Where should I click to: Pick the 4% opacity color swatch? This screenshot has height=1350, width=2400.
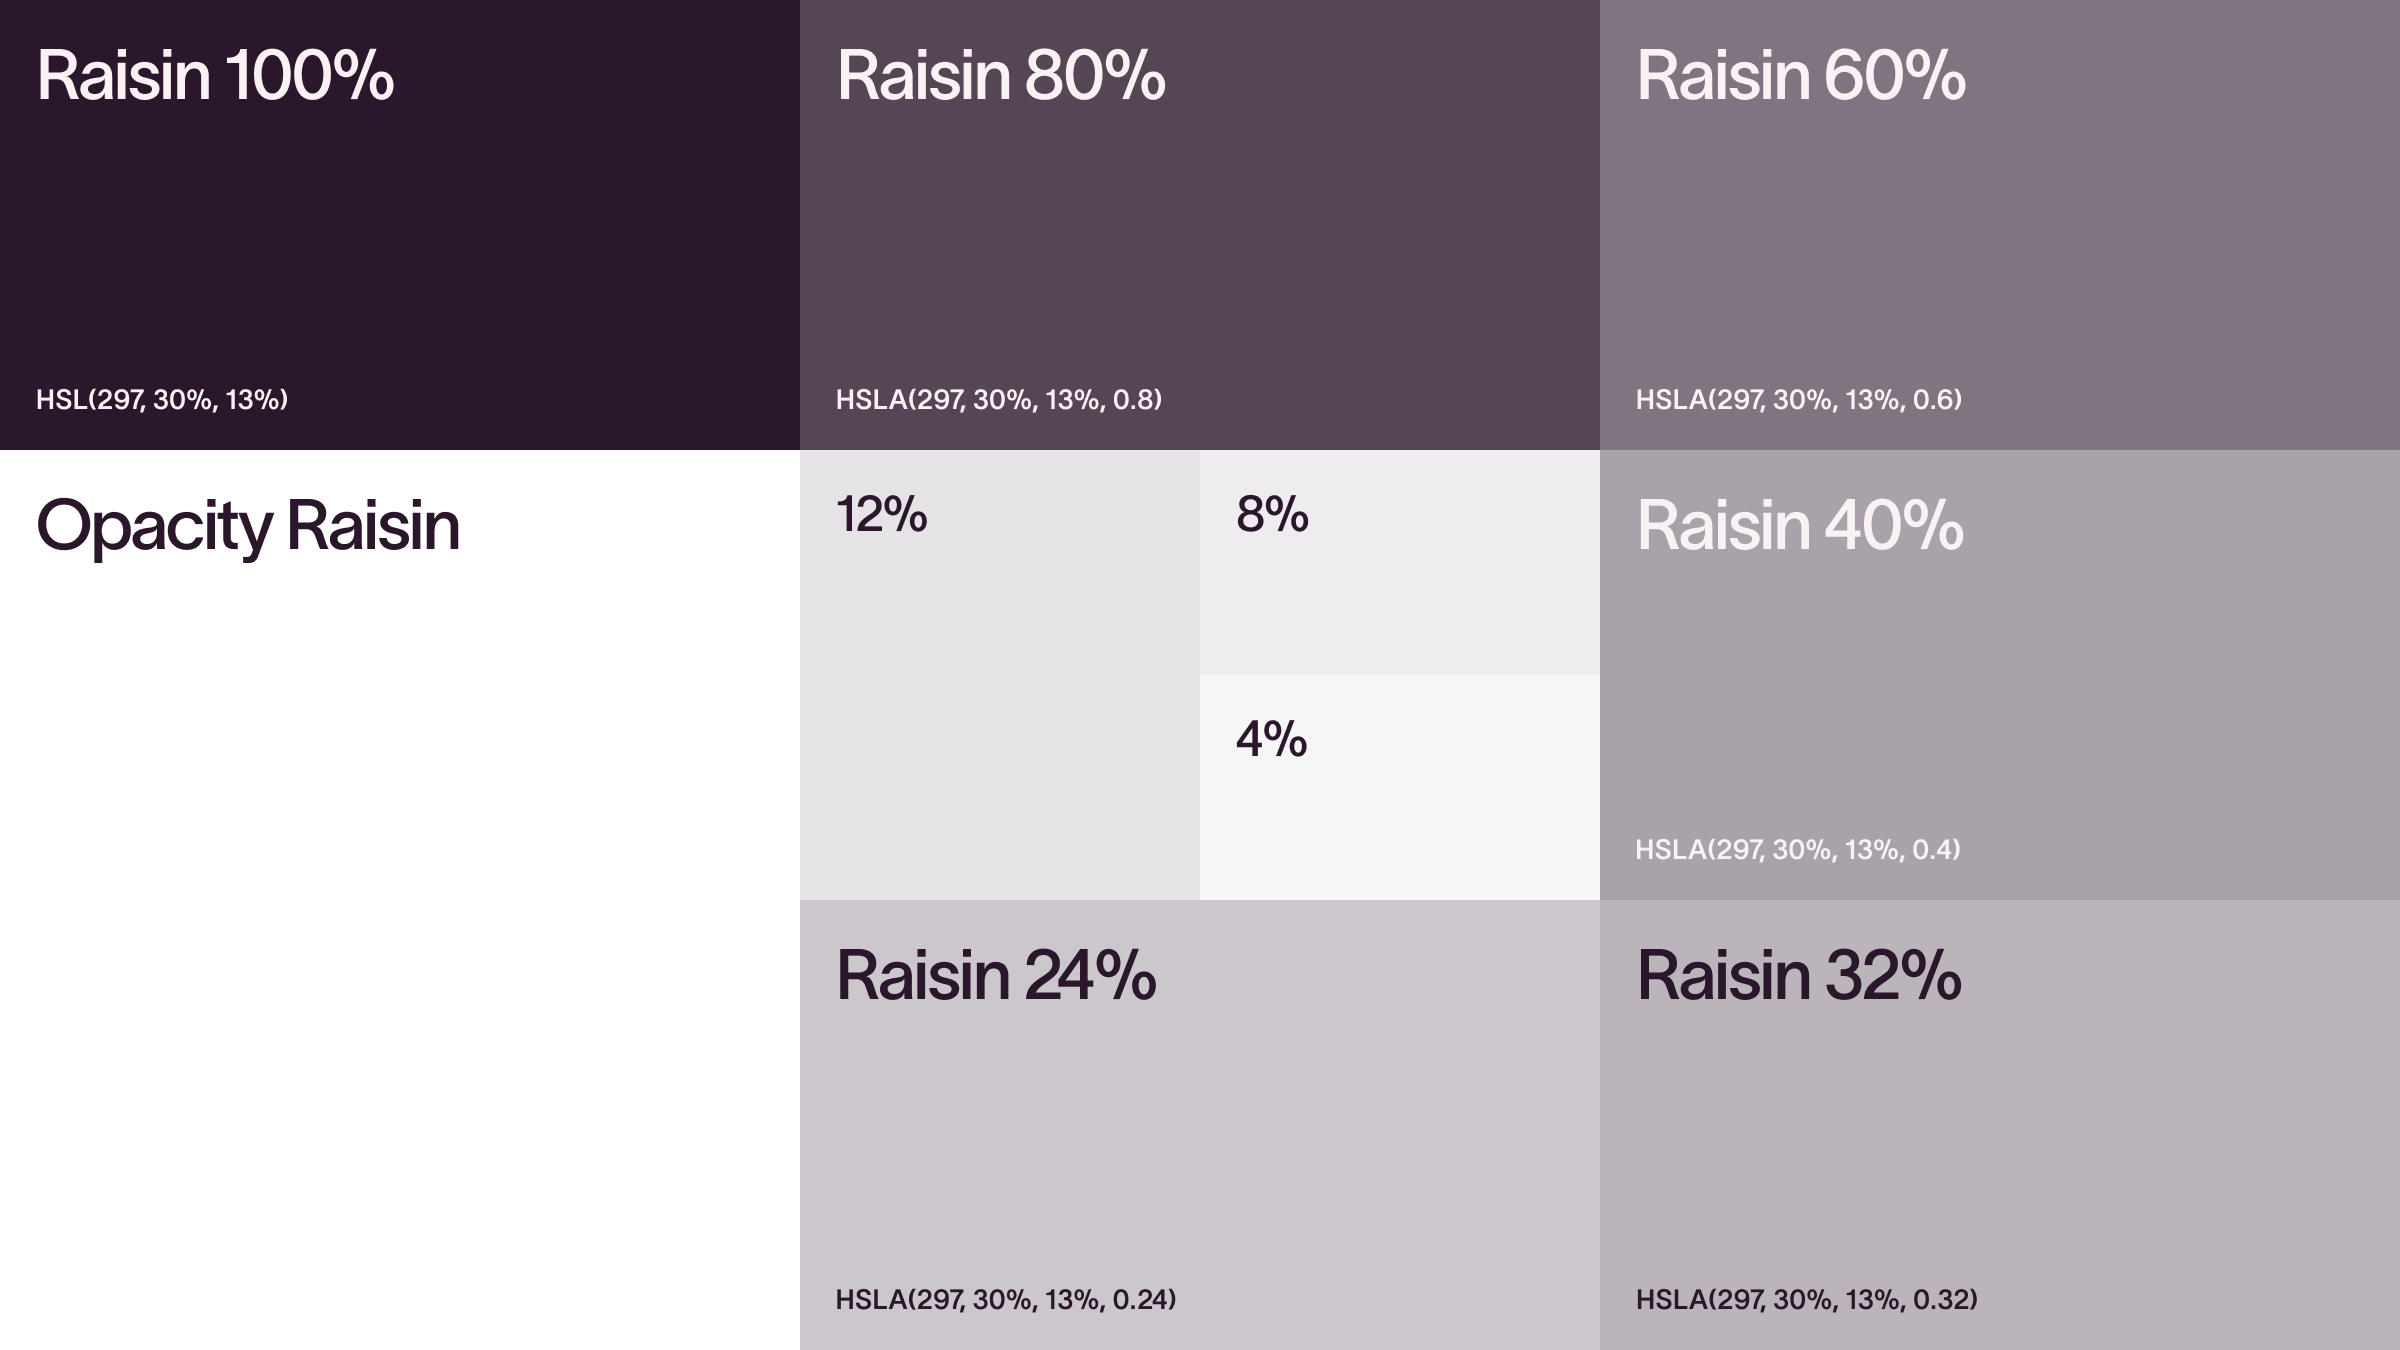tap(1400, 820)
